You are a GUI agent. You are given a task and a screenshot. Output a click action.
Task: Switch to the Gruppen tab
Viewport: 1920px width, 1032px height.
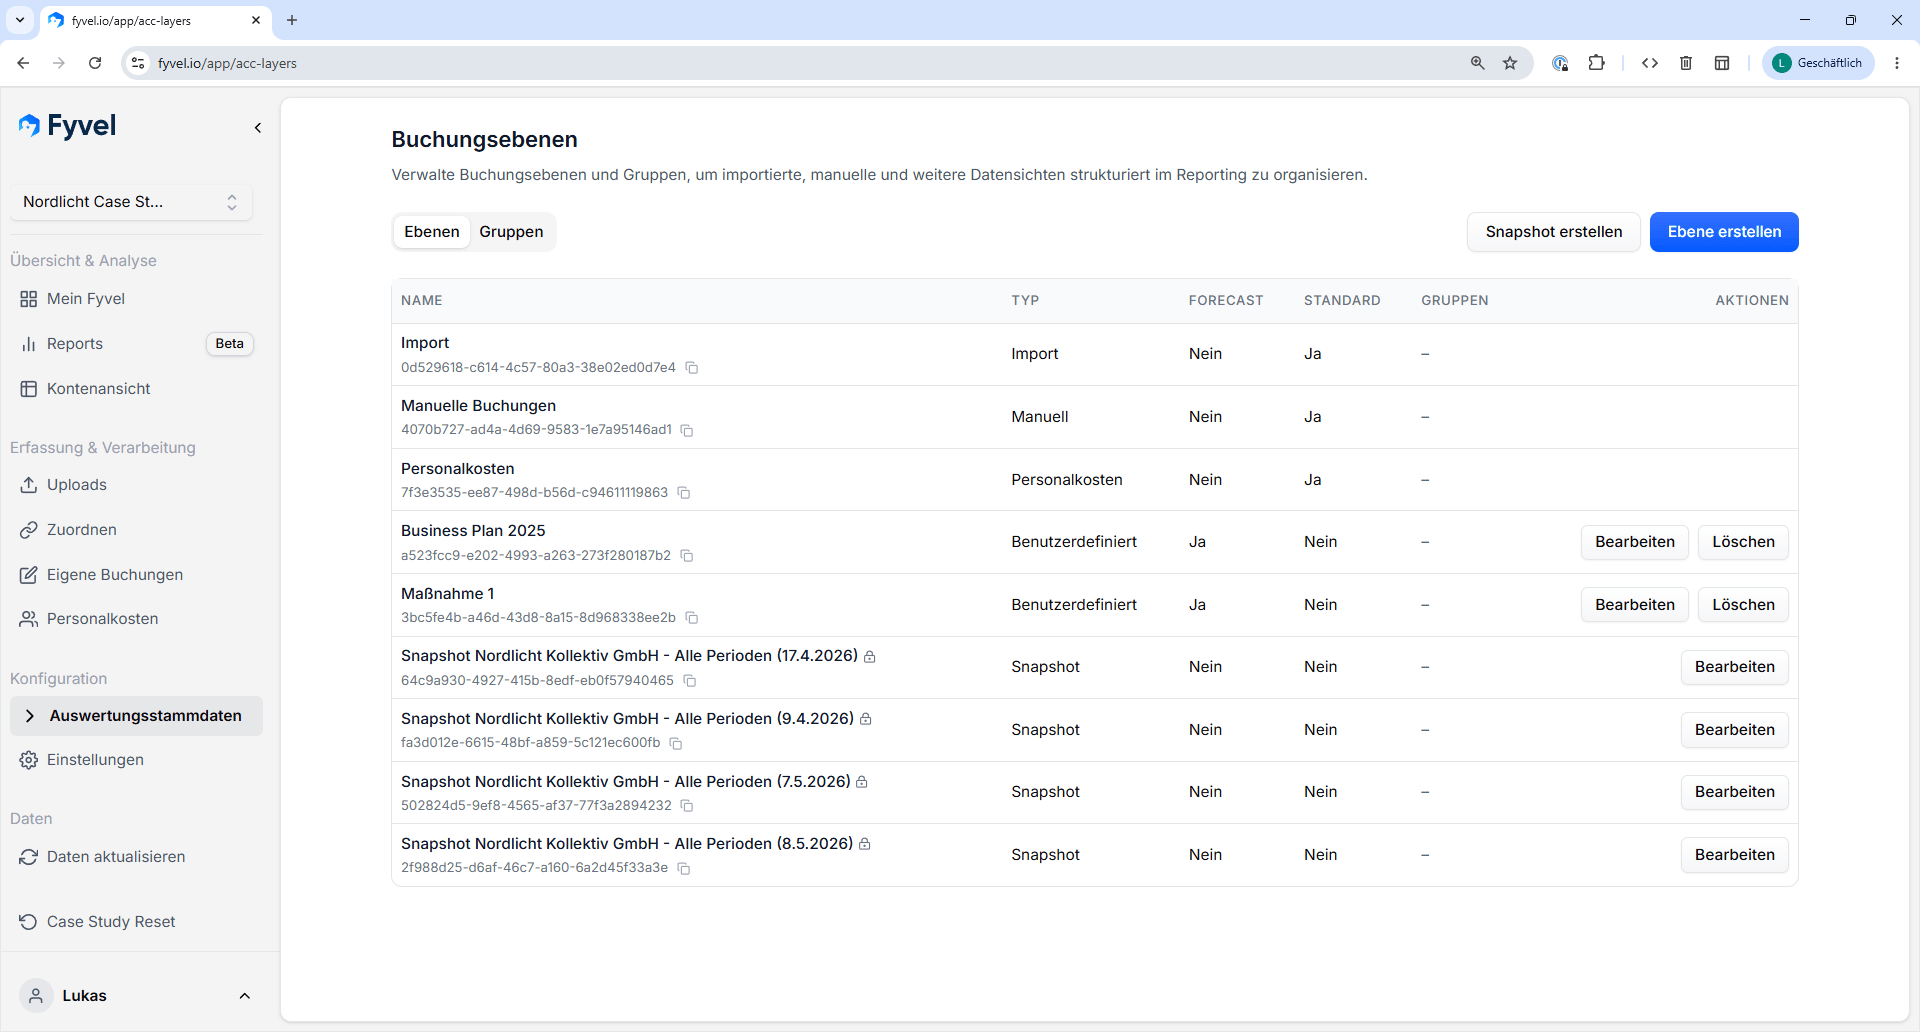coord(511,232)
